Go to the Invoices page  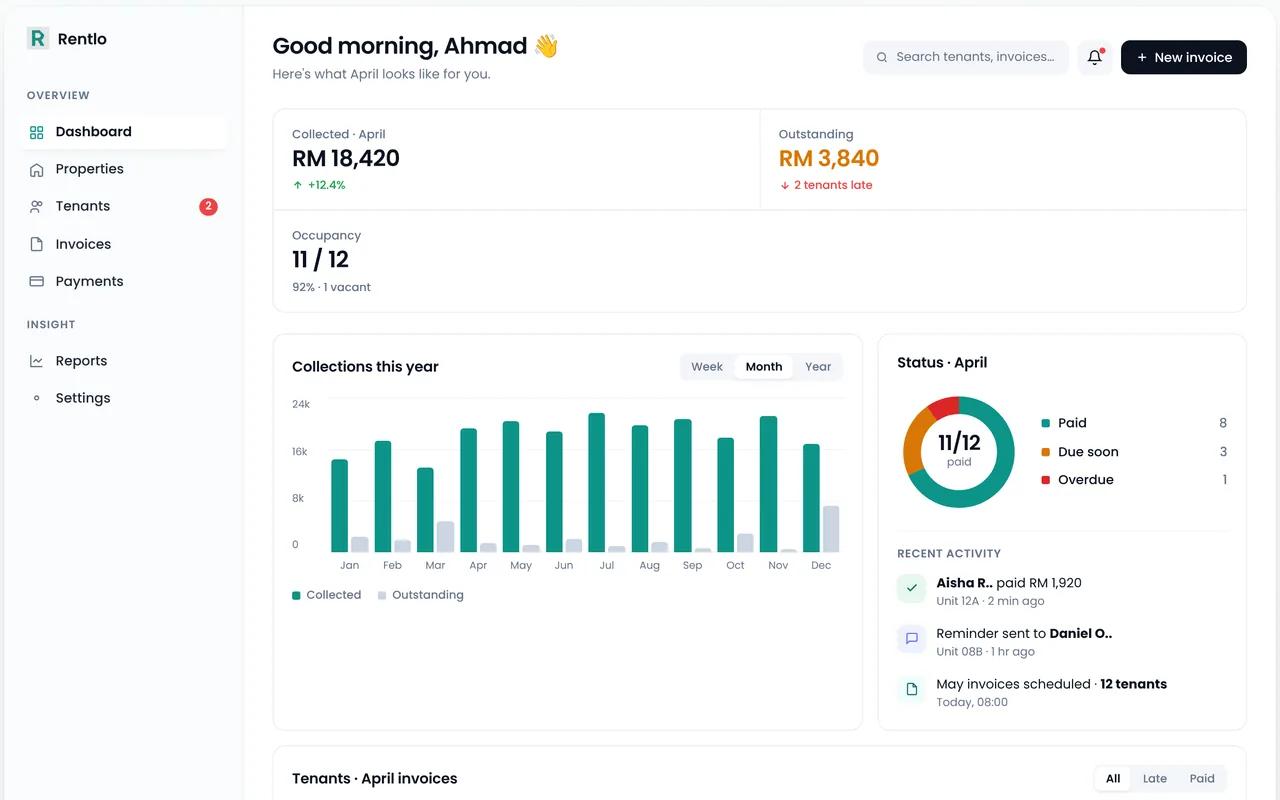pos(124,244)
